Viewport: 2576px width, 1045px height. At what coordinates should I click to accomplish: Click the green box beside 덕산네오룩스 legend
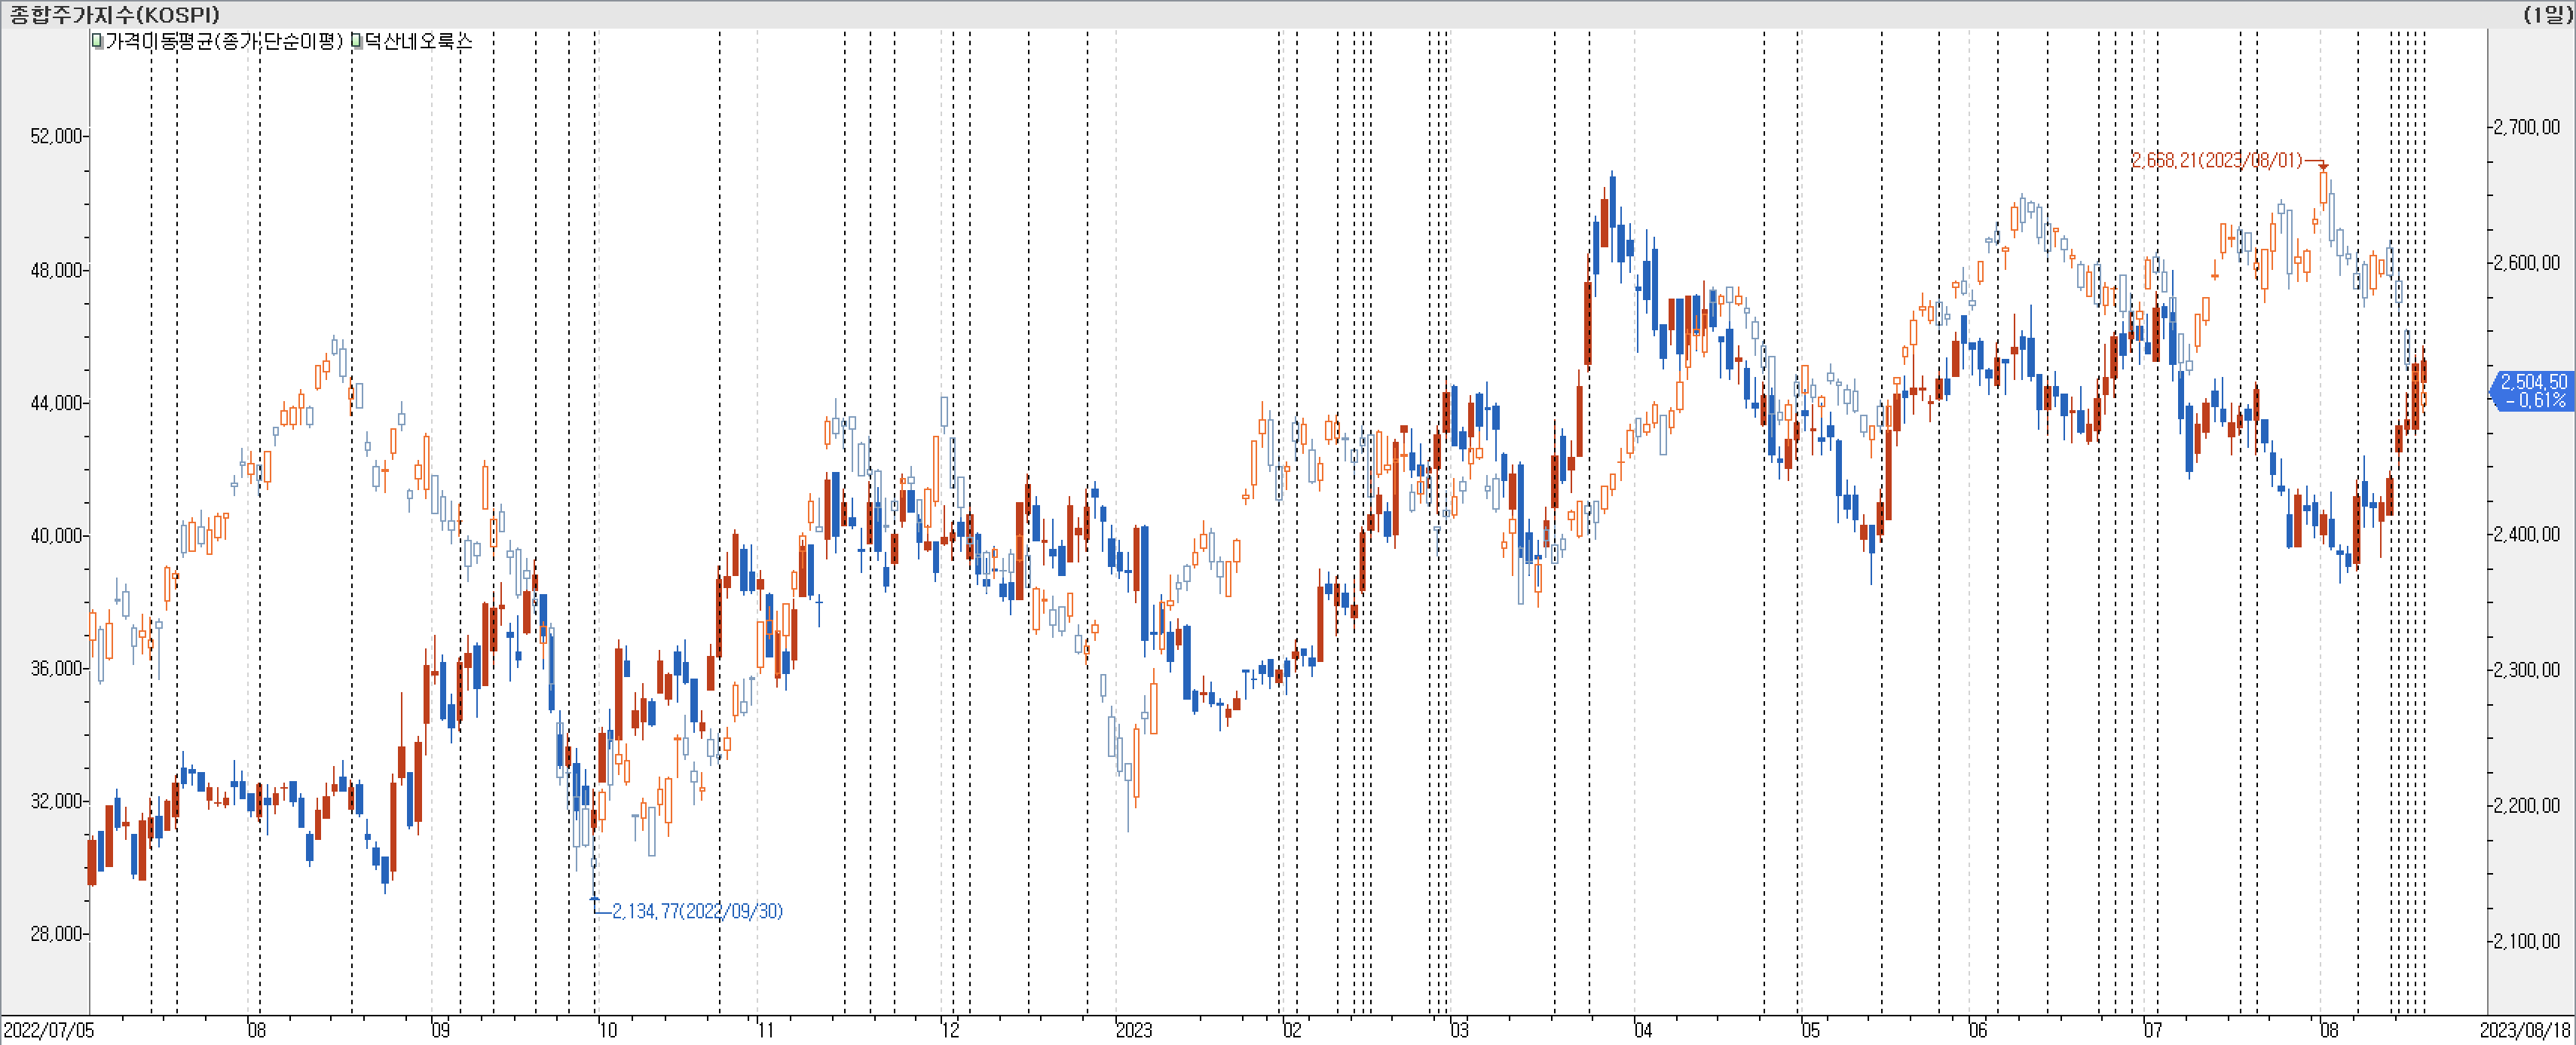356,41
